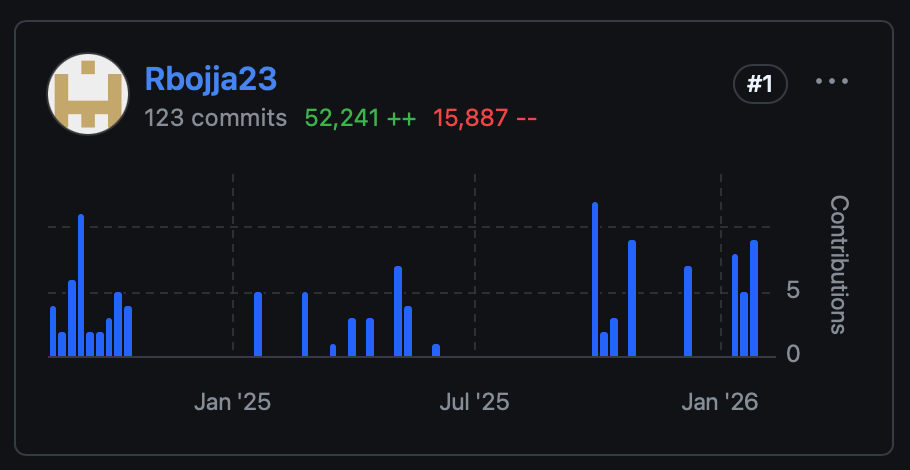910x470 pixels.
Task: Click the green 52,241 additions count
Action: point(360,118)
